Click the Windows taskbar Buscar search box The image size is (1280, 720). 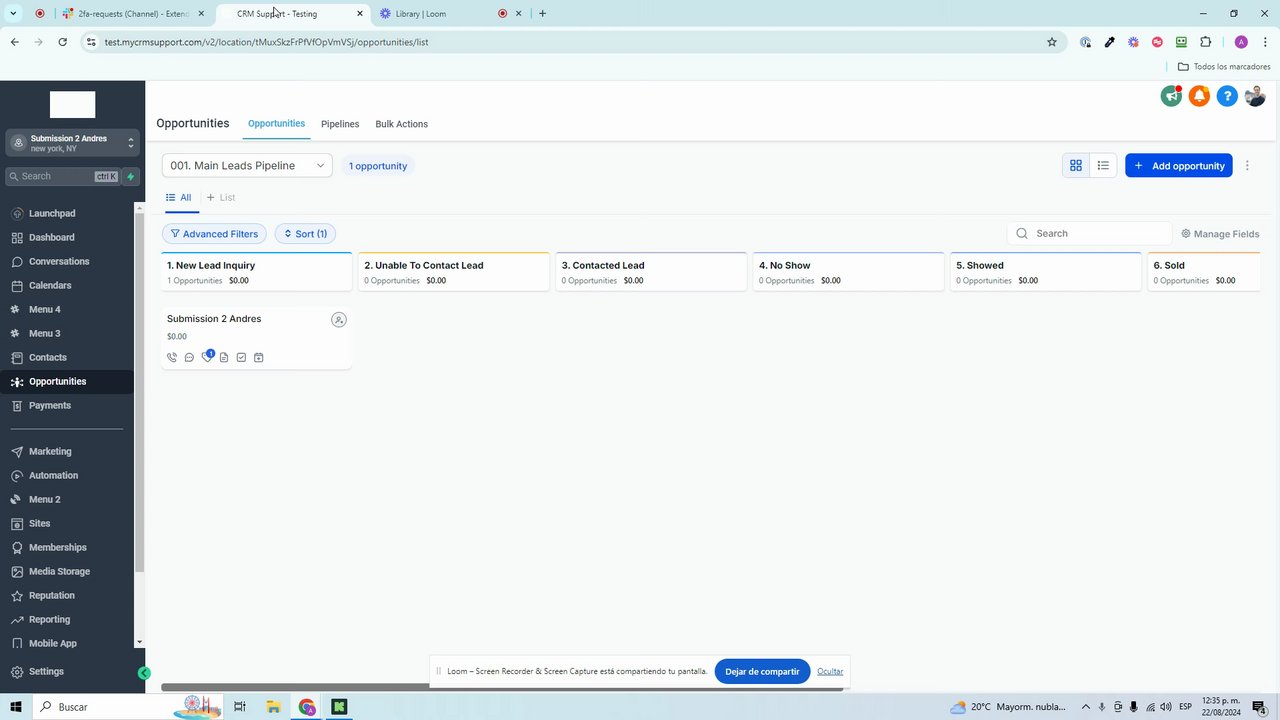127,707
